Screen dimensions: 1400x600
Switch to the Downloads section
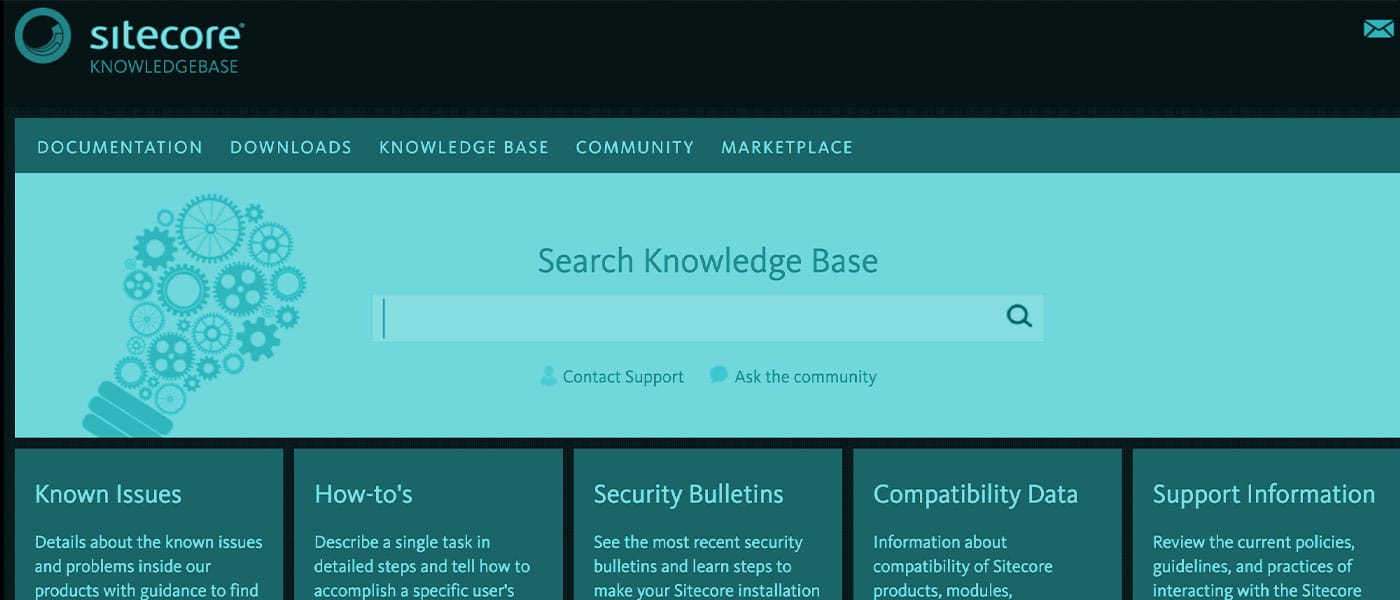[x=290, y=146]
